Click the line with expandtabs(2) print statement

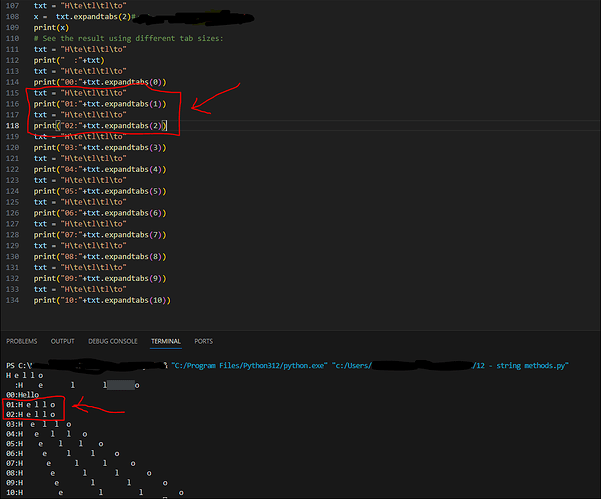click(100, 126)
